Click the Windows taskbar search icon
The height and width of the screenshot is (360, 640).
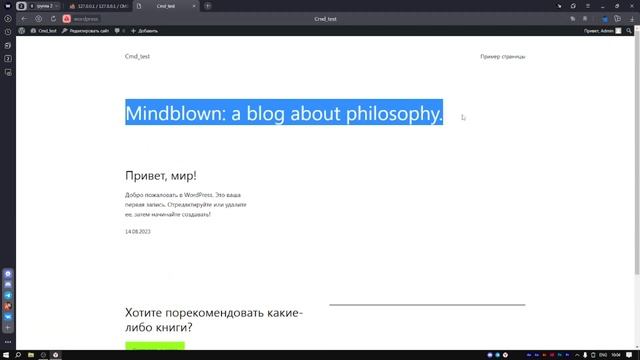point(18,355)
